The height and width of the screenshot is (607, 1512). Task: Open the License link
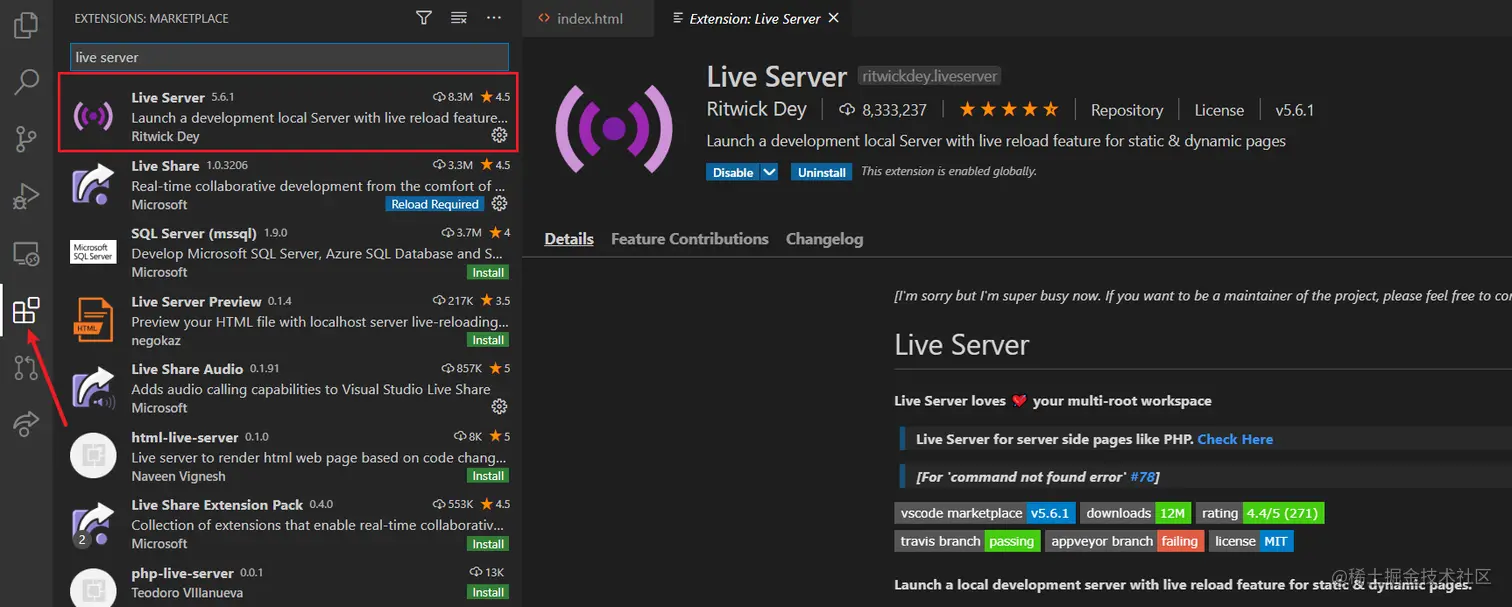pos(1219,110)
